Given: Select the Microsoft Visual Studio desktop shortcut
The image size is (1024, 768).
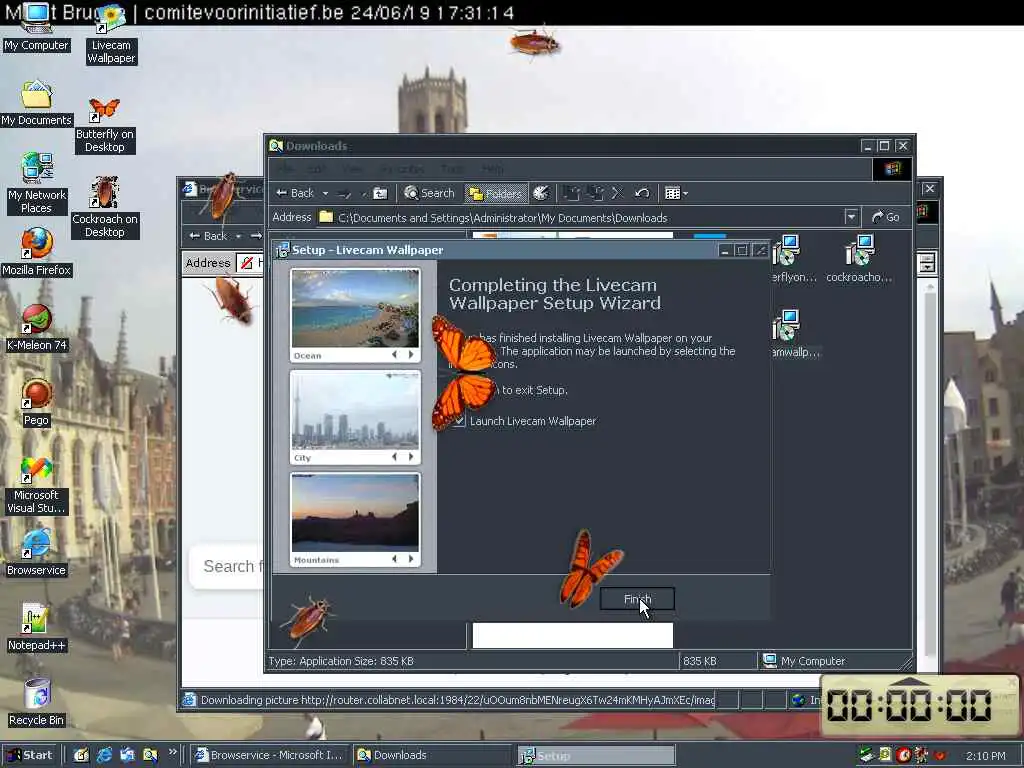Looking at the screenshot, I should 36,487.
